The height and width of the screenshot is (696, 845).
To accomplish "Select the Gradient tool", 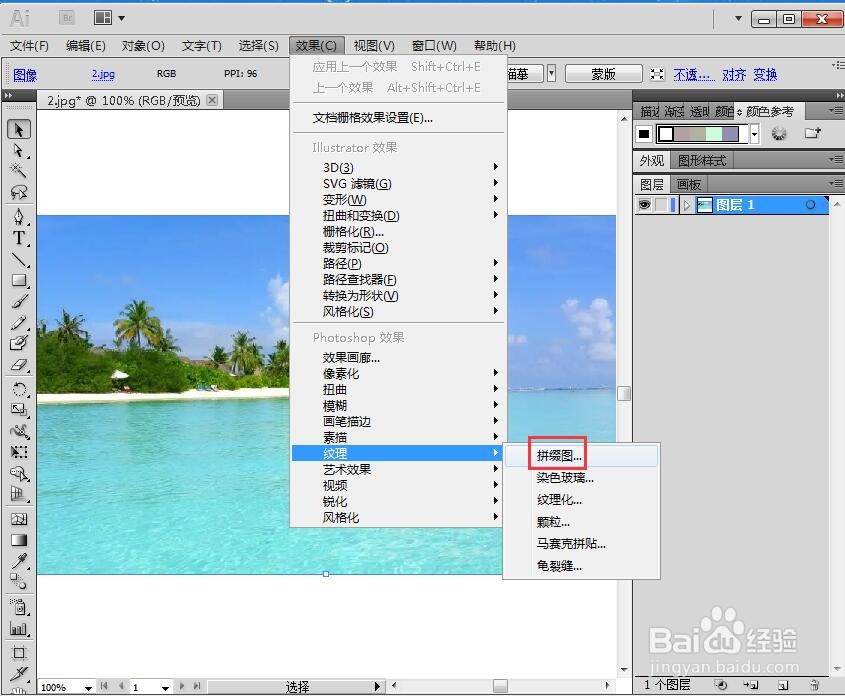I will pos(19,540).
